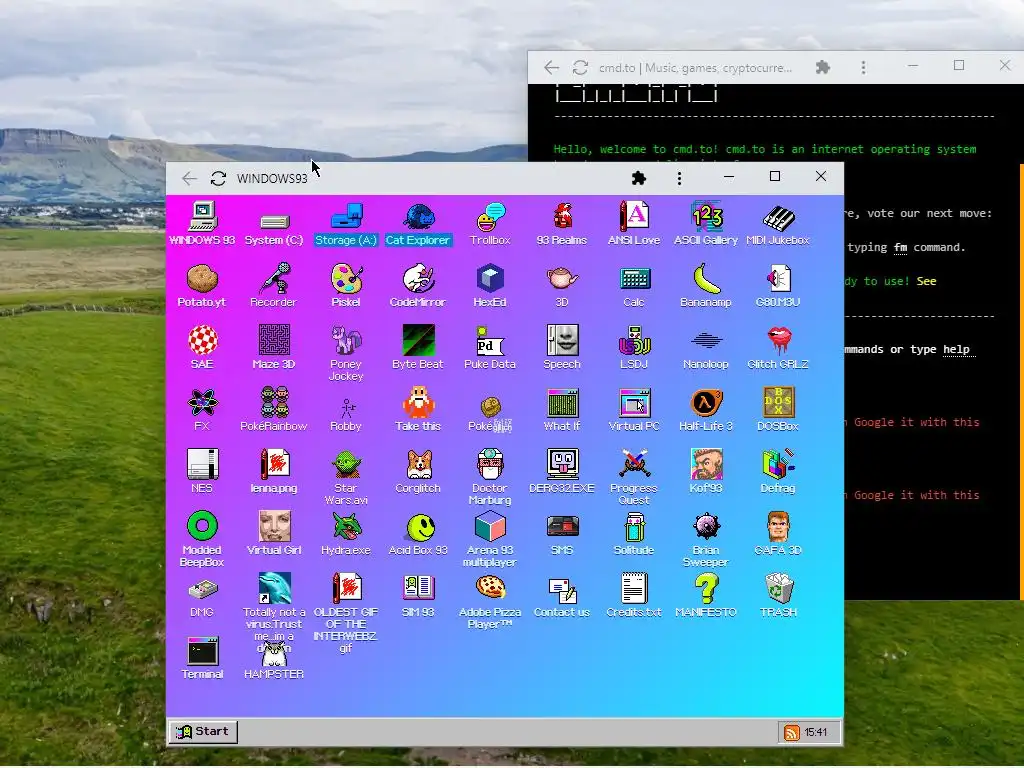The width and height of the screenshot is (1024, 768).
Task: Open the G80.M3U audio file
Action: [x=778, y=279]
